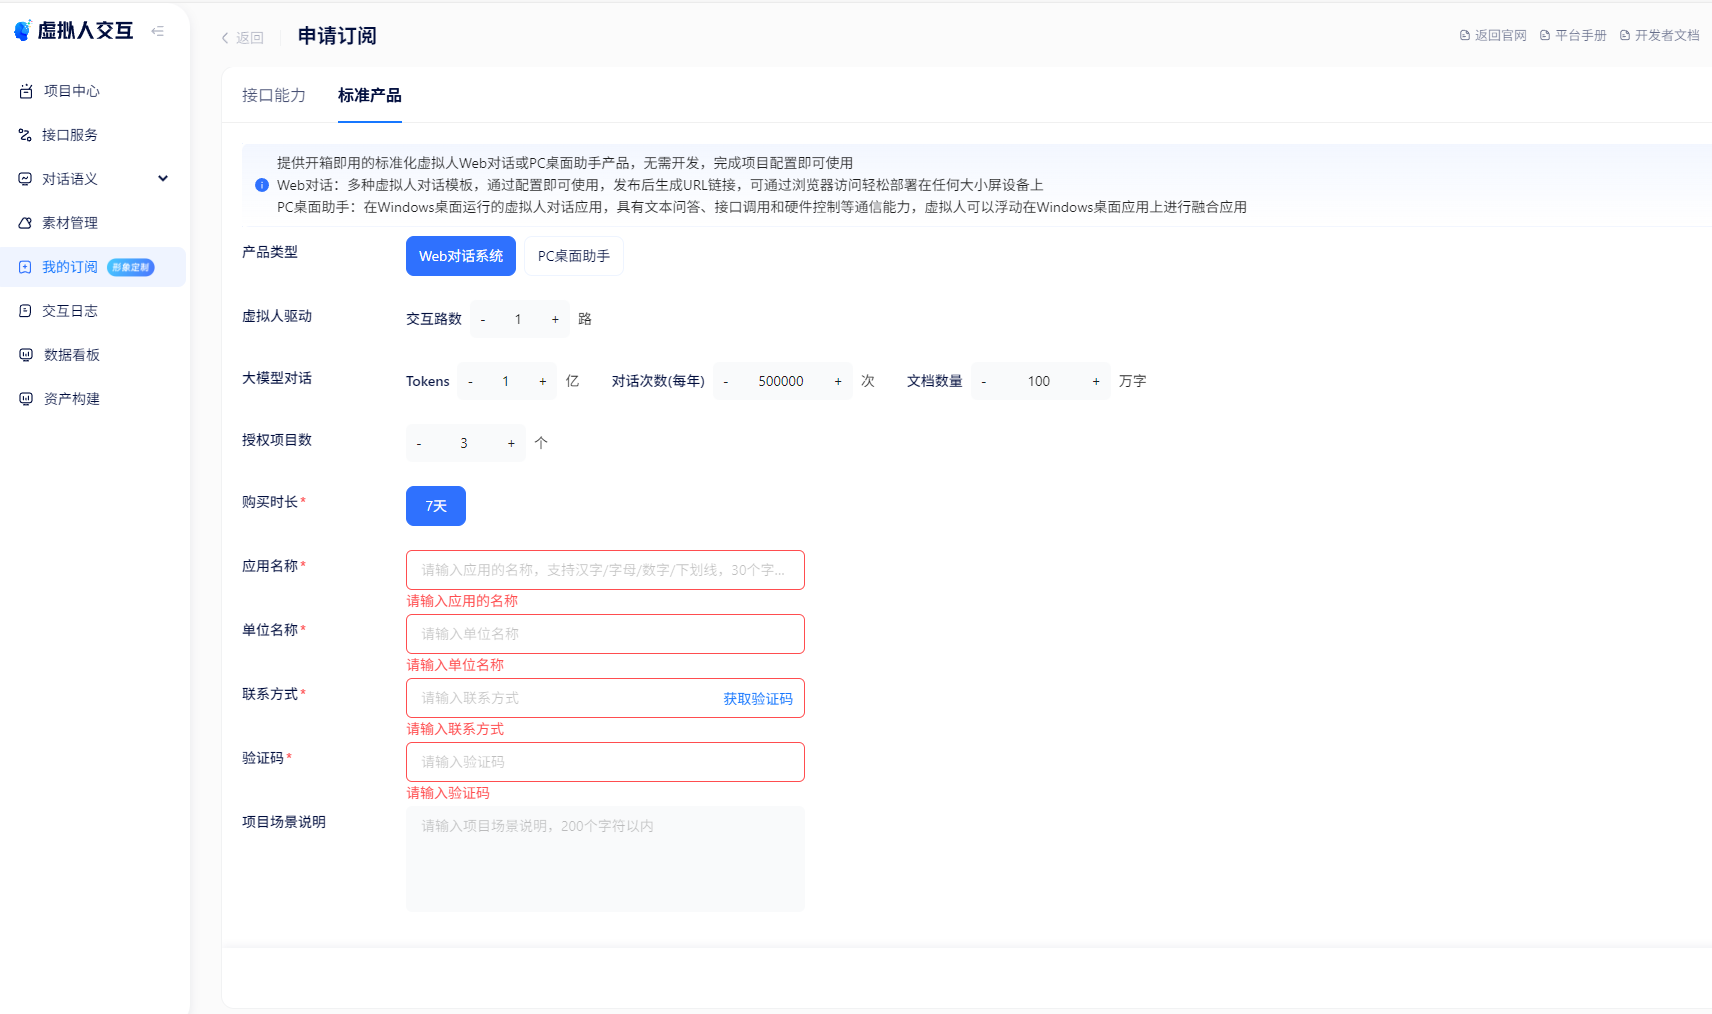
Task: Select PC桌面助手 product type
Action: 573,256
